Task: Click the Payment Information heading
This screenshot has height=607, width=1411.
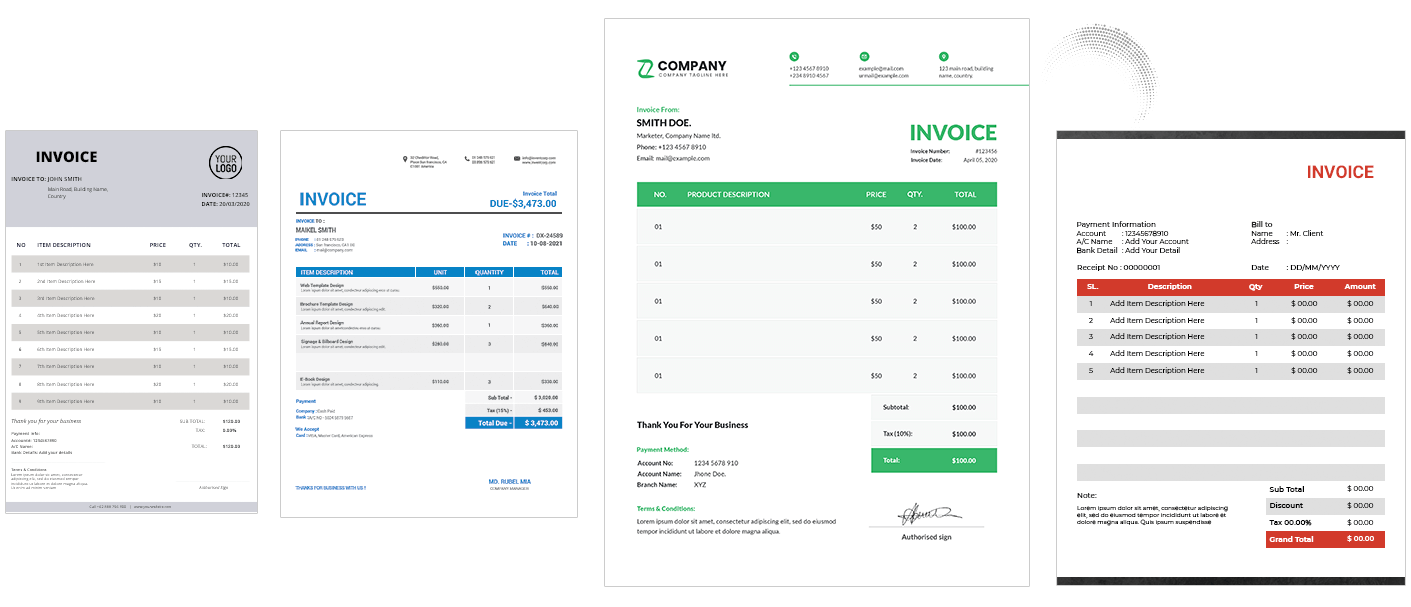Action: click(1116, 224)
